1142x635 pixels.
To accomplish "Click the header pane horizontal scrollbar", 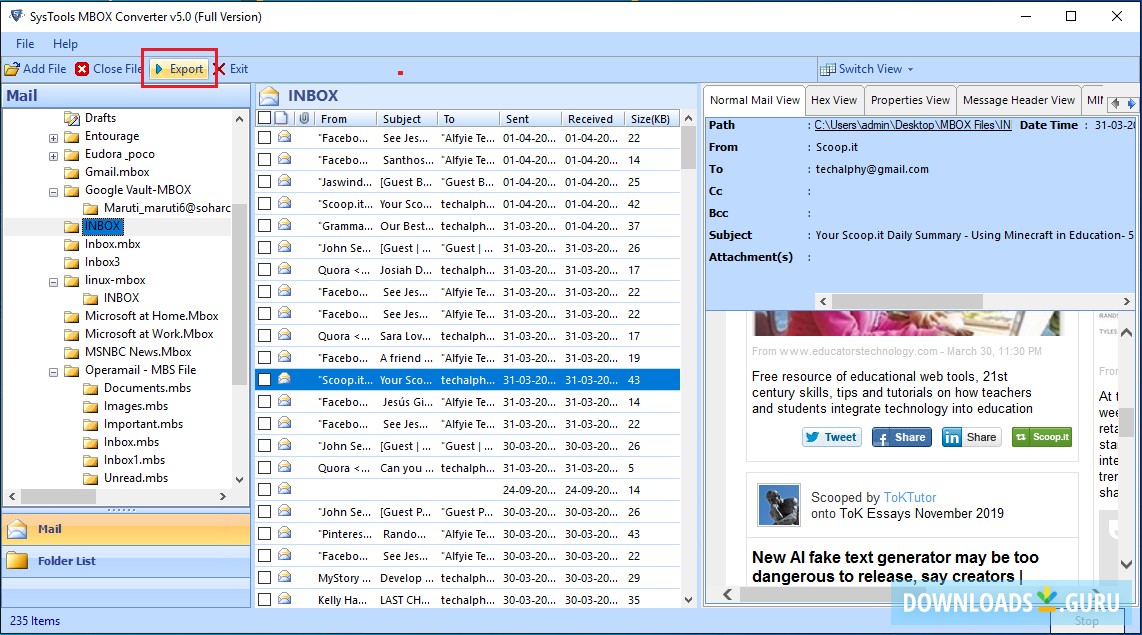I will pos(920,301).
